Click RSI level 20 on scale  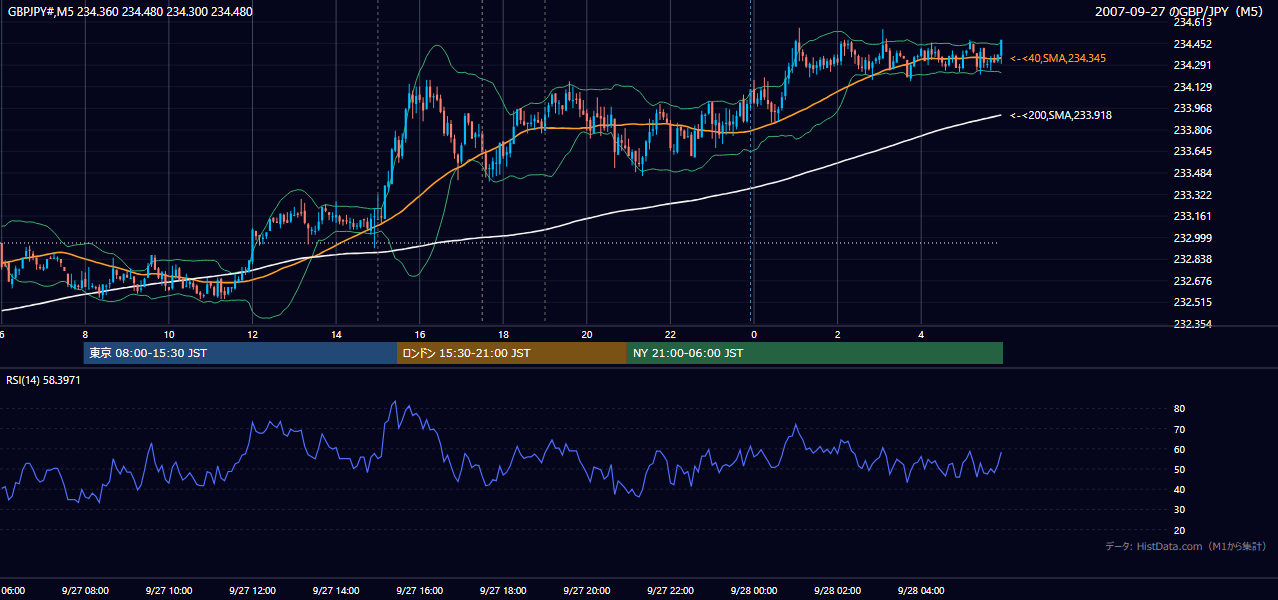(x=1179, y=530)
